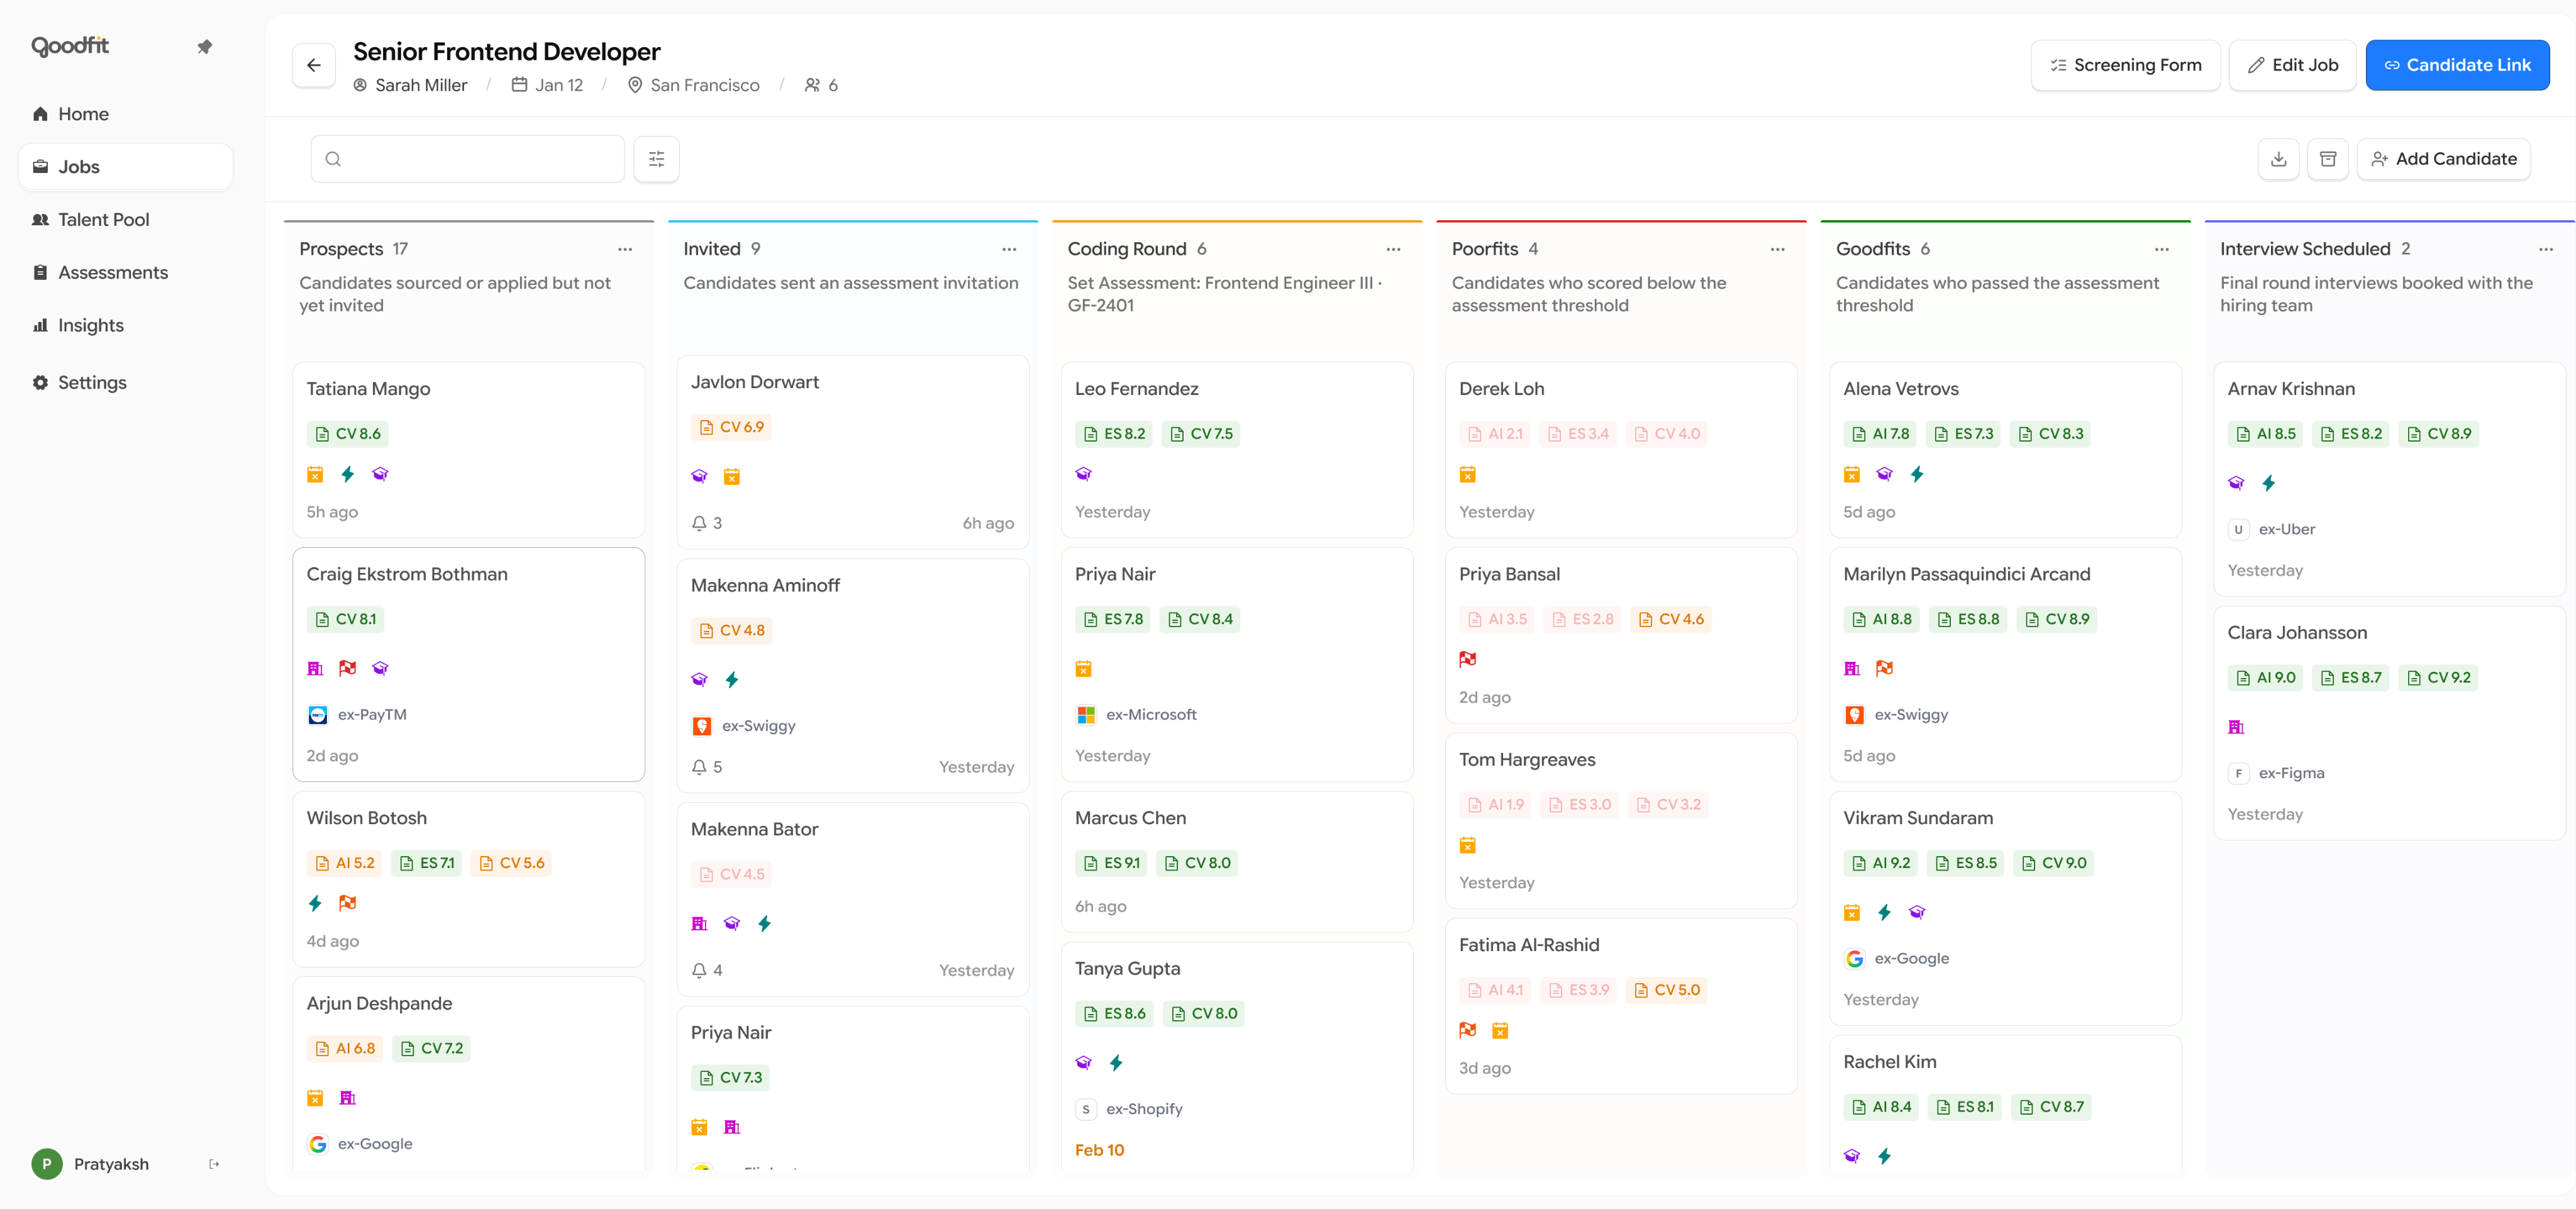Click the ES 9.1 score badge on Marcus Chen
This screenshot has height=1209, width=2576.
tap(1111, 863)
